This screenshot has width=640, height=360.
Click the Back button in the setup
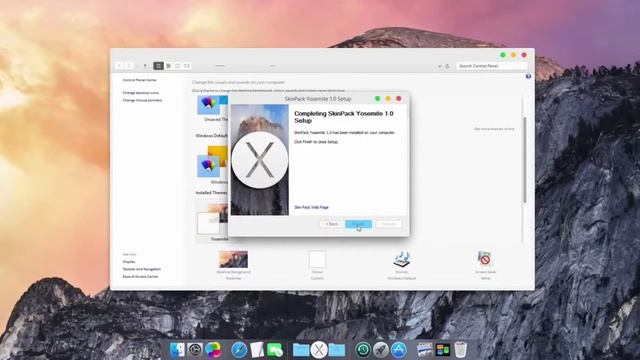point(331,224)
